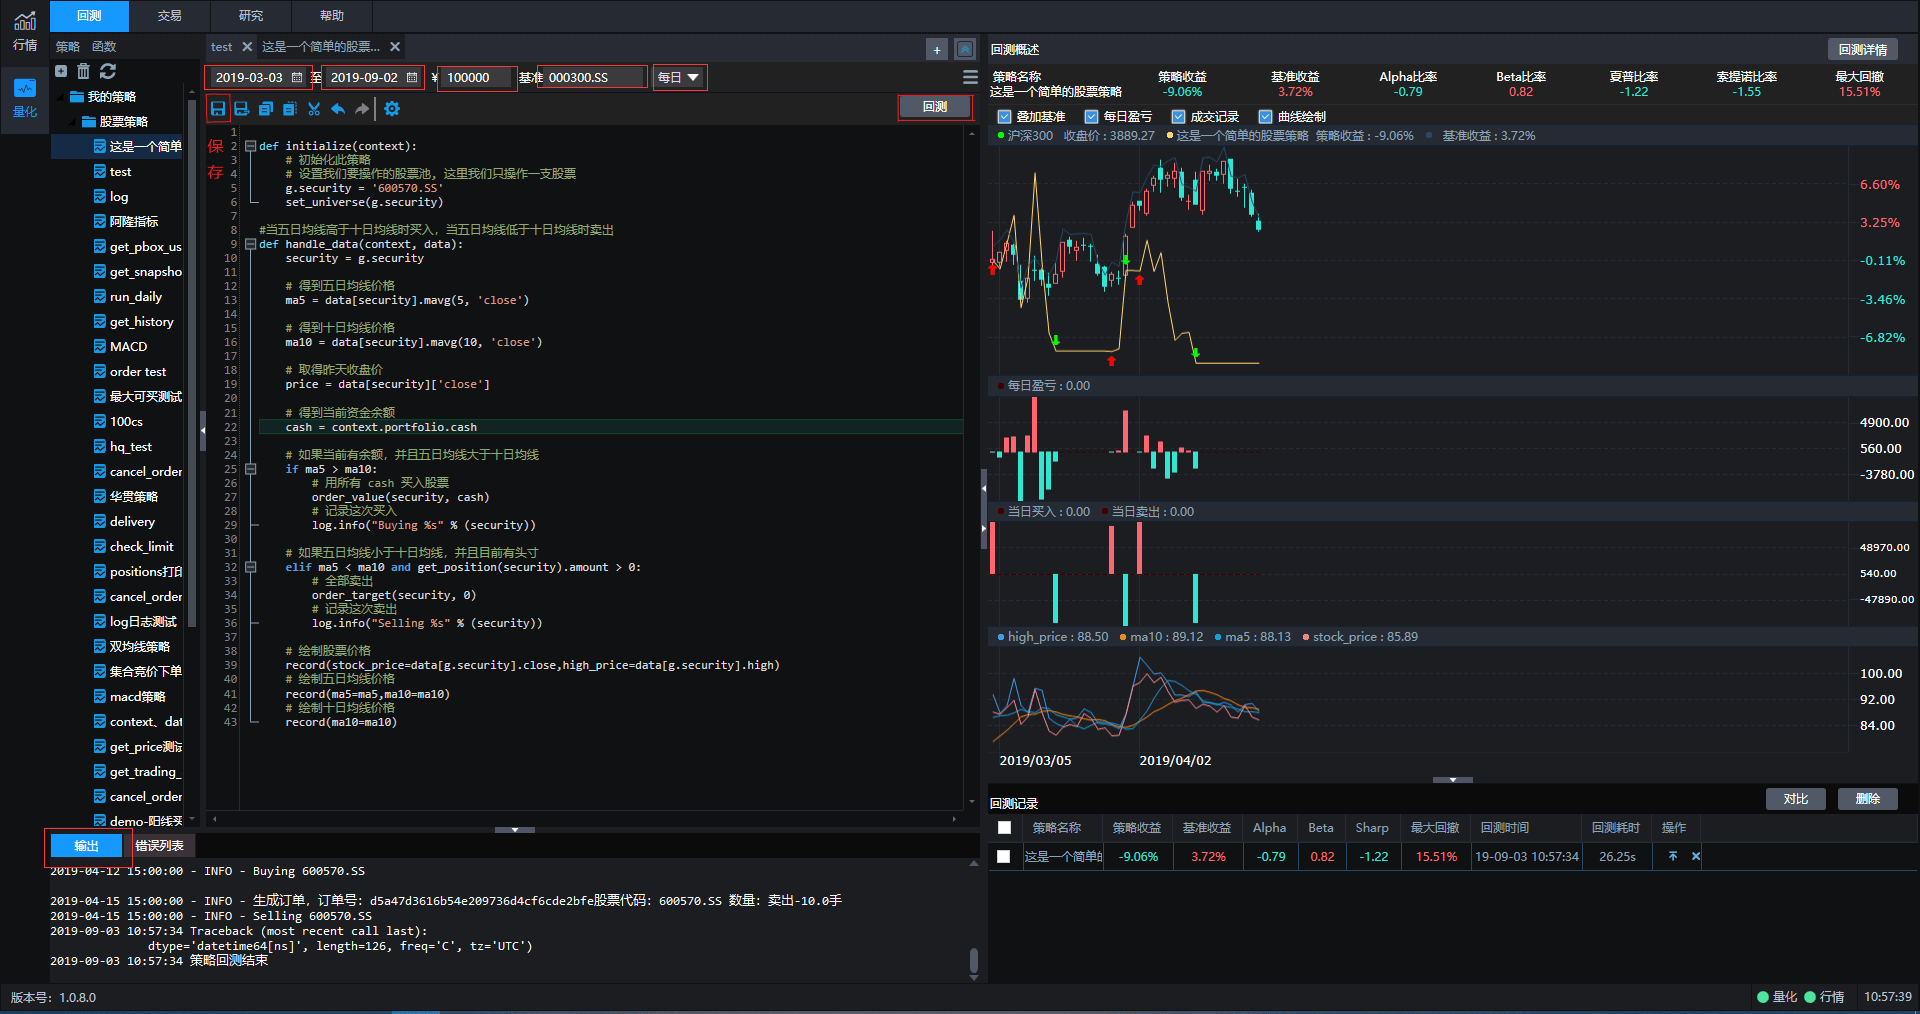Open editor settings gear icon
Image resolution: width=1920 pixels, height=1014 pixels.
tap(392, 109)
